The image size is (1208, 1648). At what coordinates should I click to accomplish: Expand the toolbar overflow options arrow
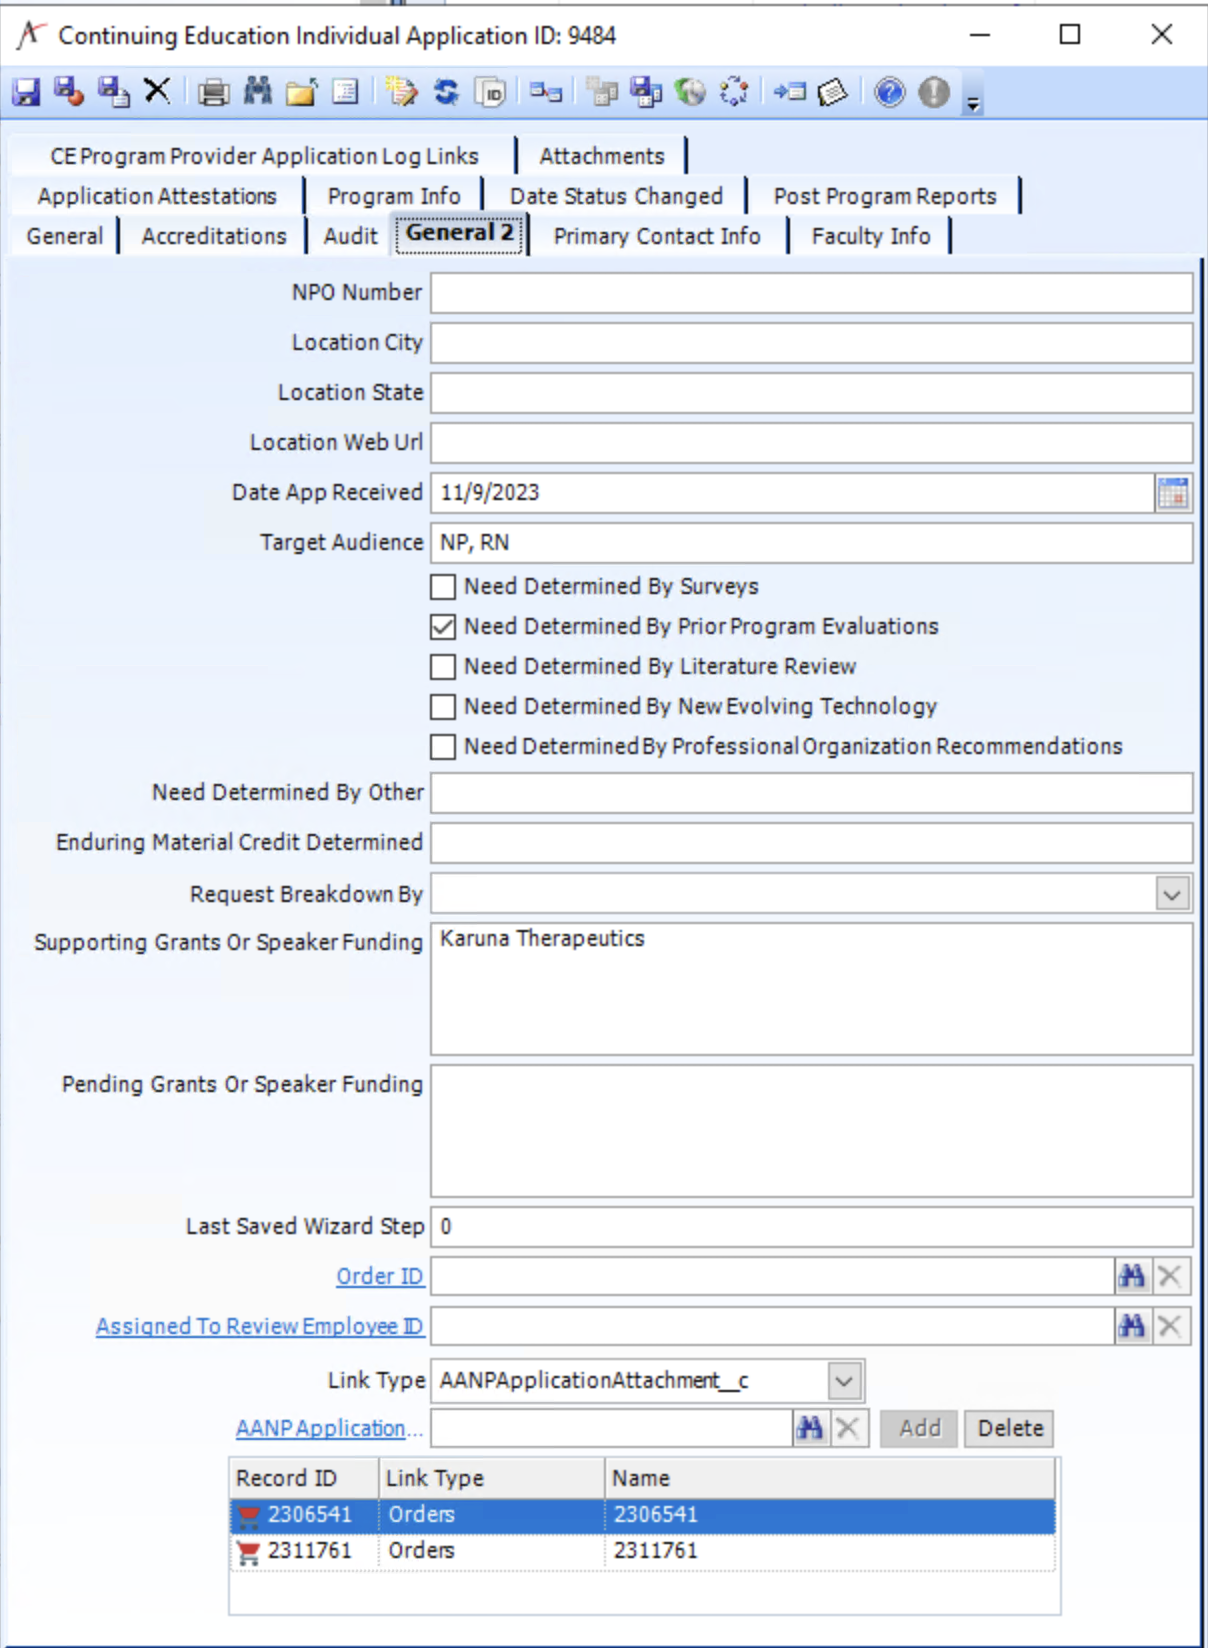click(973, 100)
